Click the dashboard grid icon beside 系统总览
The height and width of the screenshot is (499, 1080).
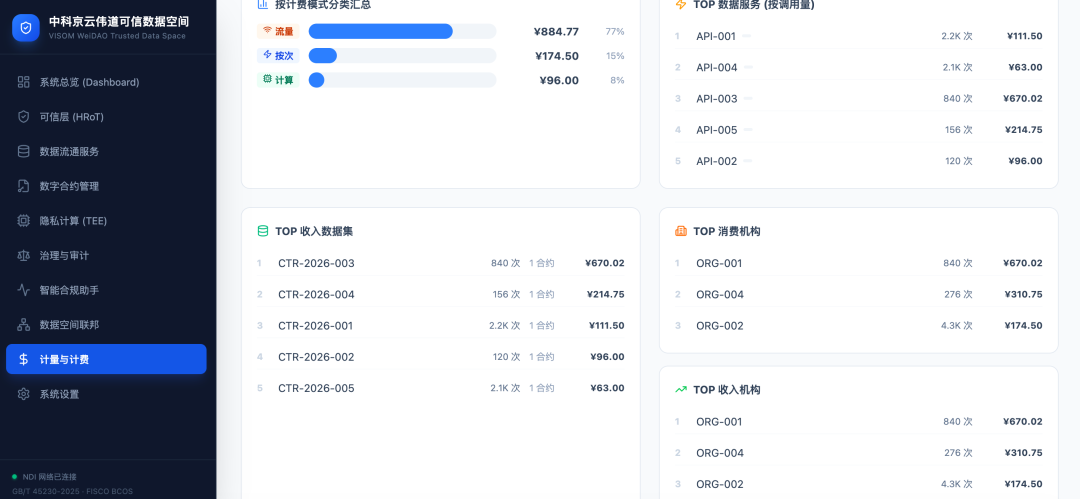23,82
